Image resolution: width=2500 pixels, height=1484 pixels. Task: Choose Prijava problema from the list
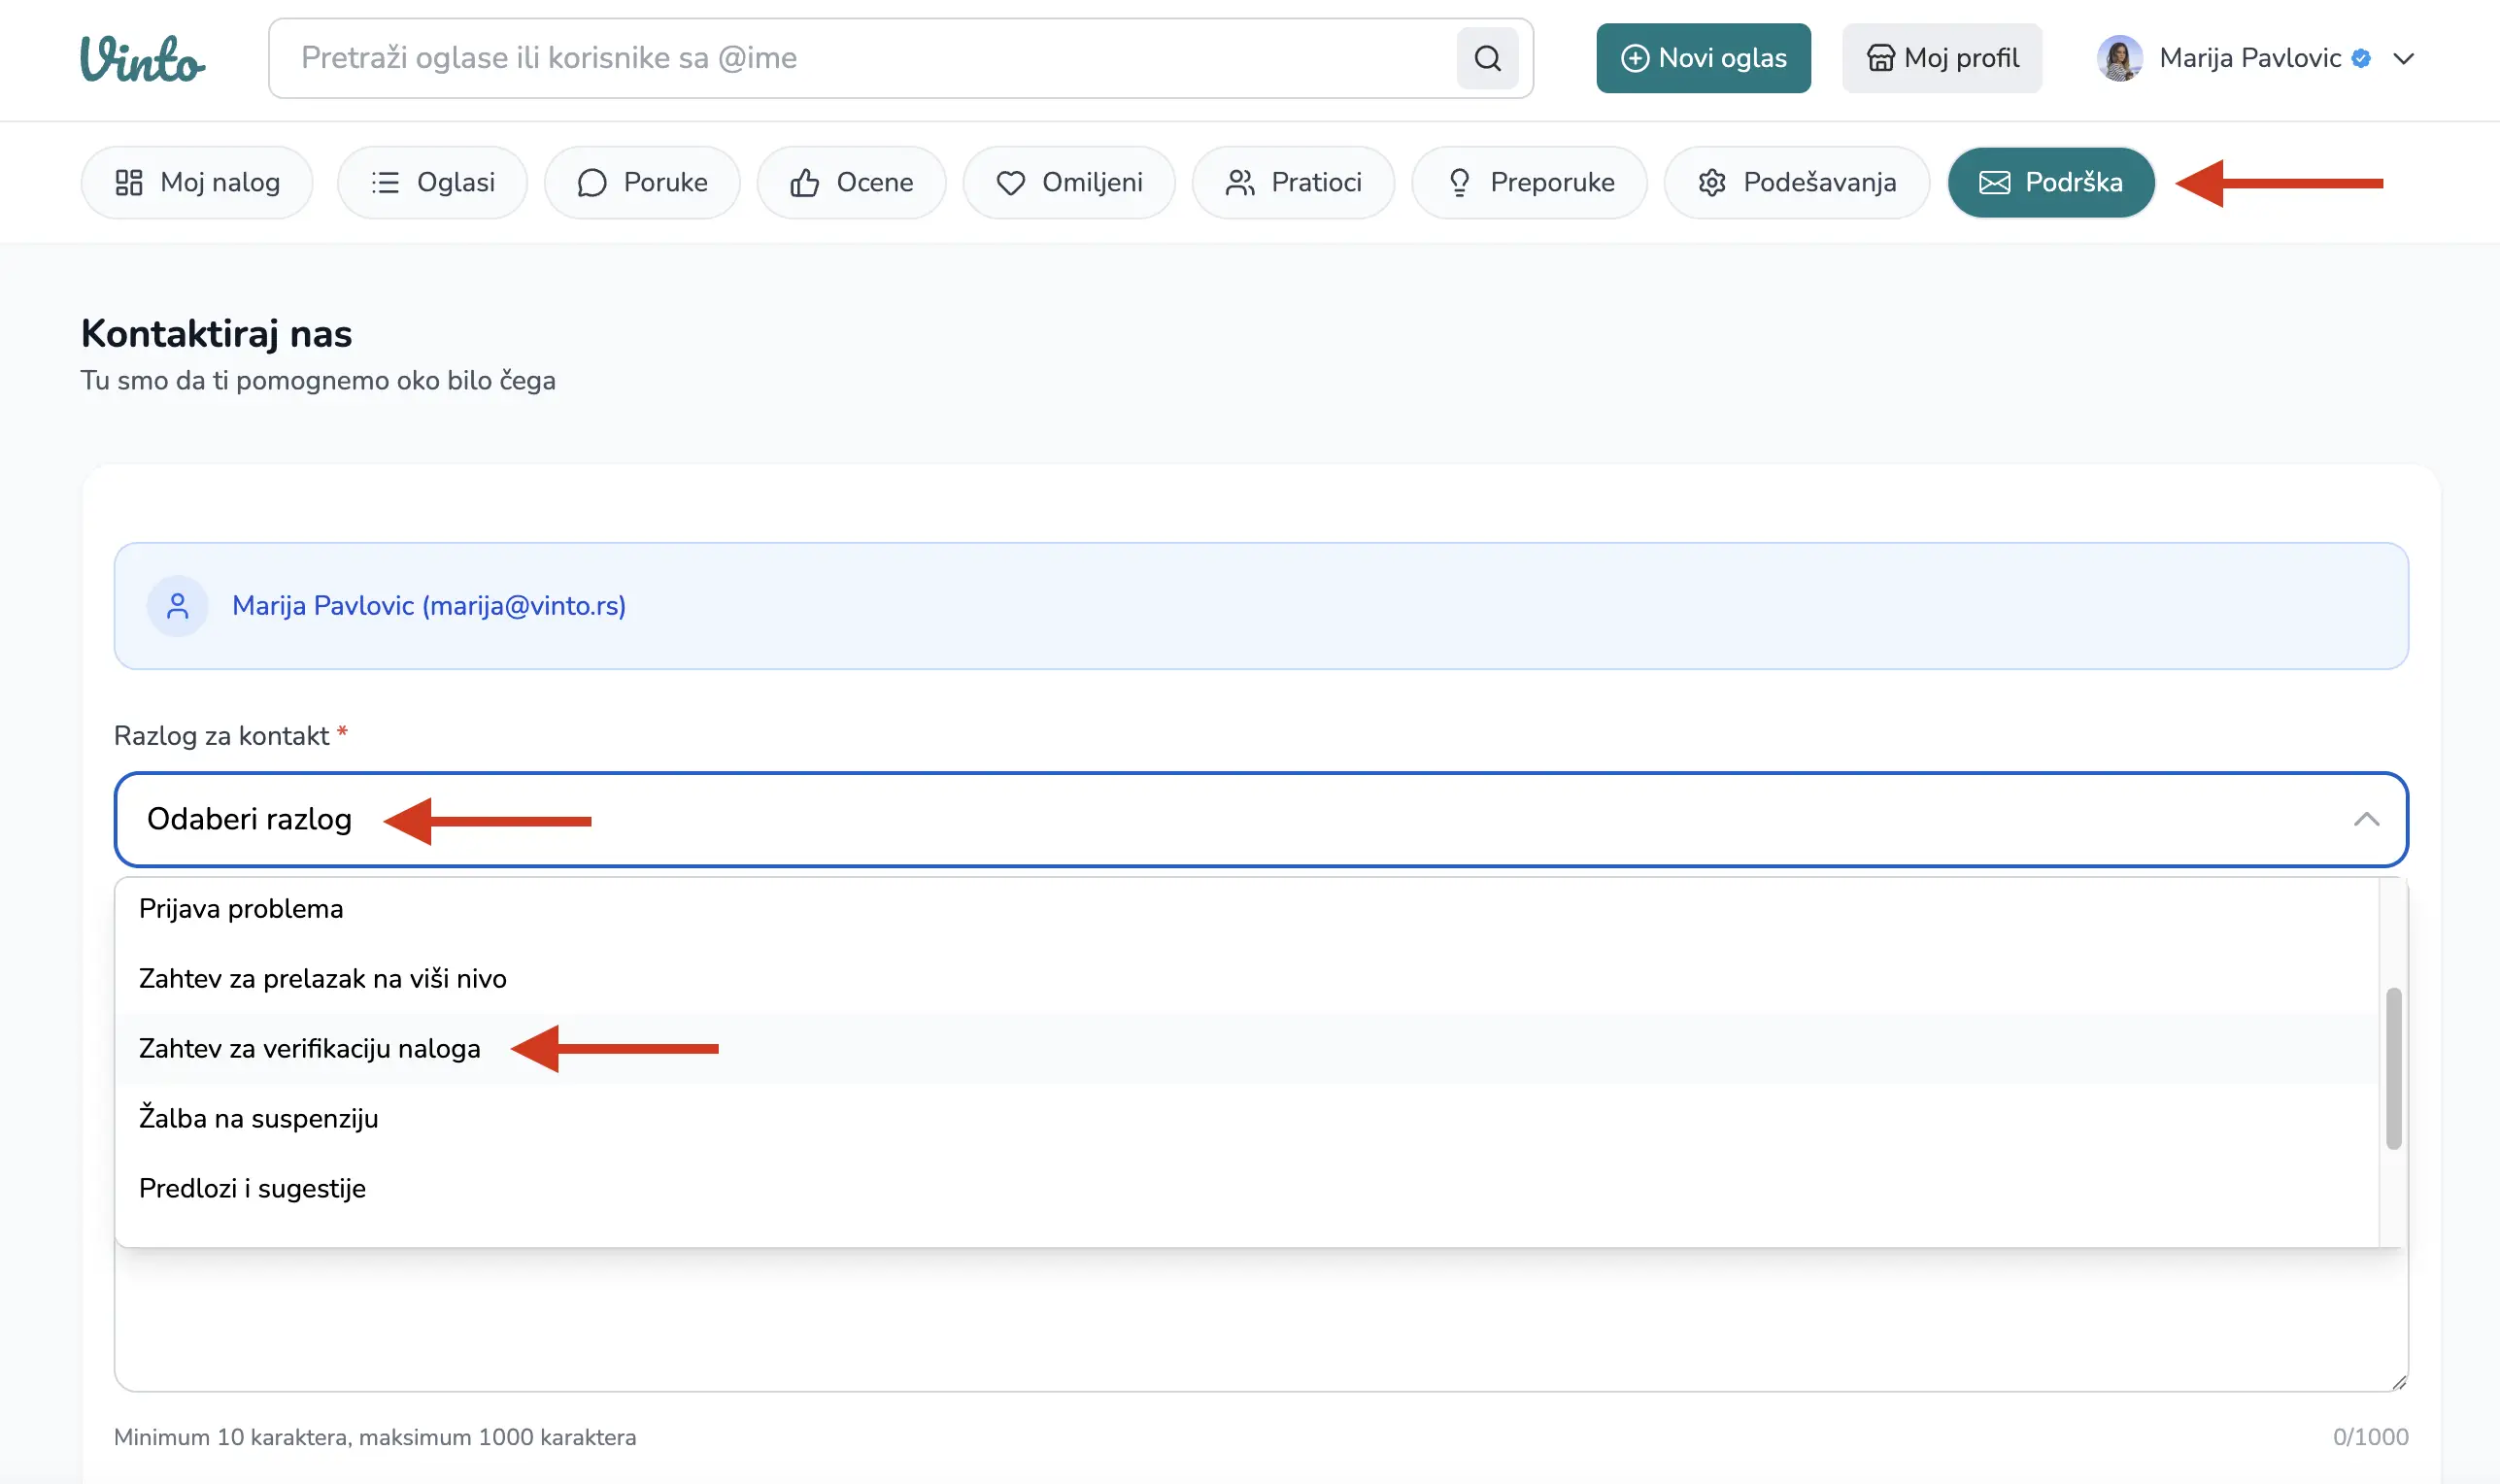[x=241, y=908]
